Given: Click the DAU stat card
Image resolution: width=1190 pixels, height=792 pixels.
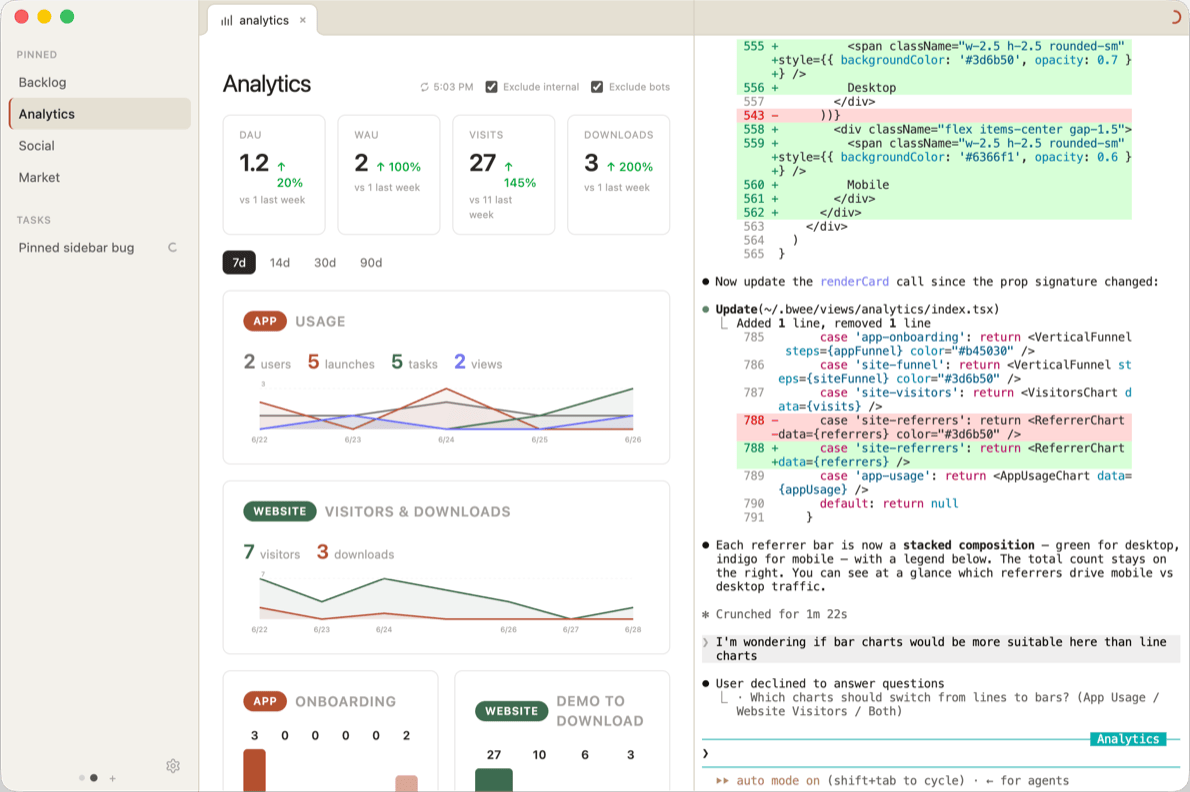Looking at the screenshot, I should point(274,174).
